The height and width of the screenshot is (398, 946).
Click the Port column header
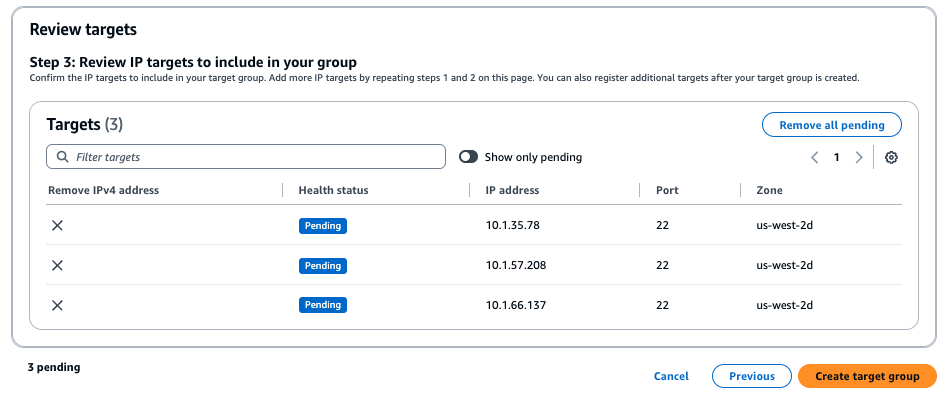point(667,190)
